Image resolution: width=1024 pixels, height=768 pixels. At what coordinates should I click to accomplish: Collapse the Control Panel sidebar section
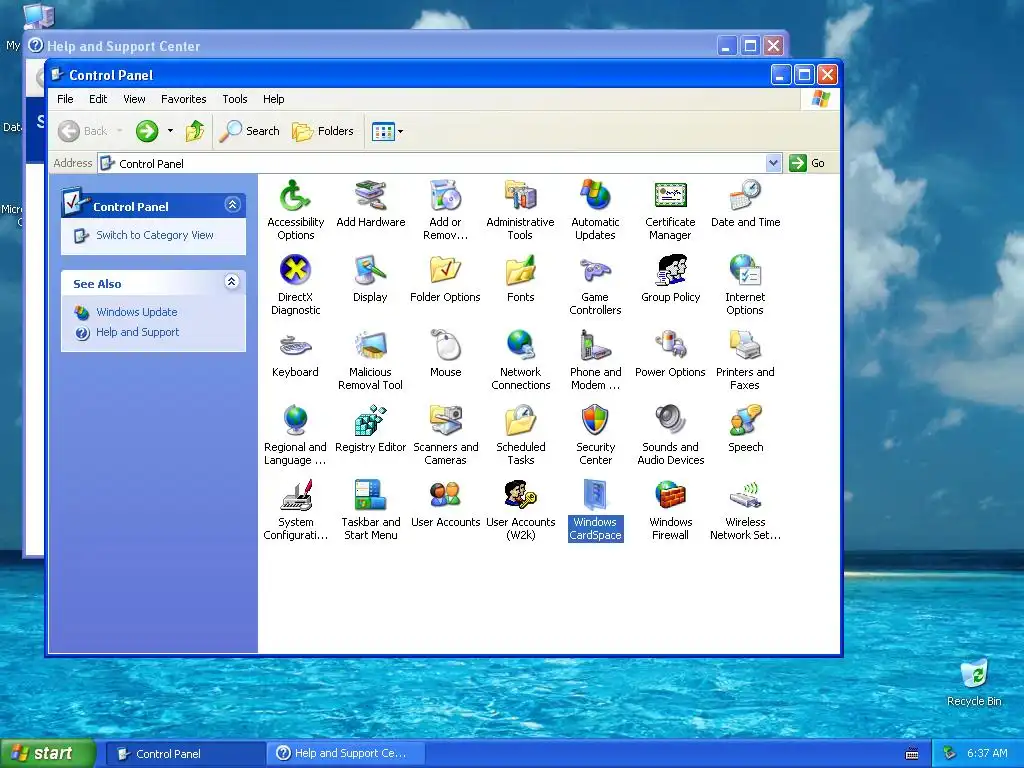click(232, 205)
